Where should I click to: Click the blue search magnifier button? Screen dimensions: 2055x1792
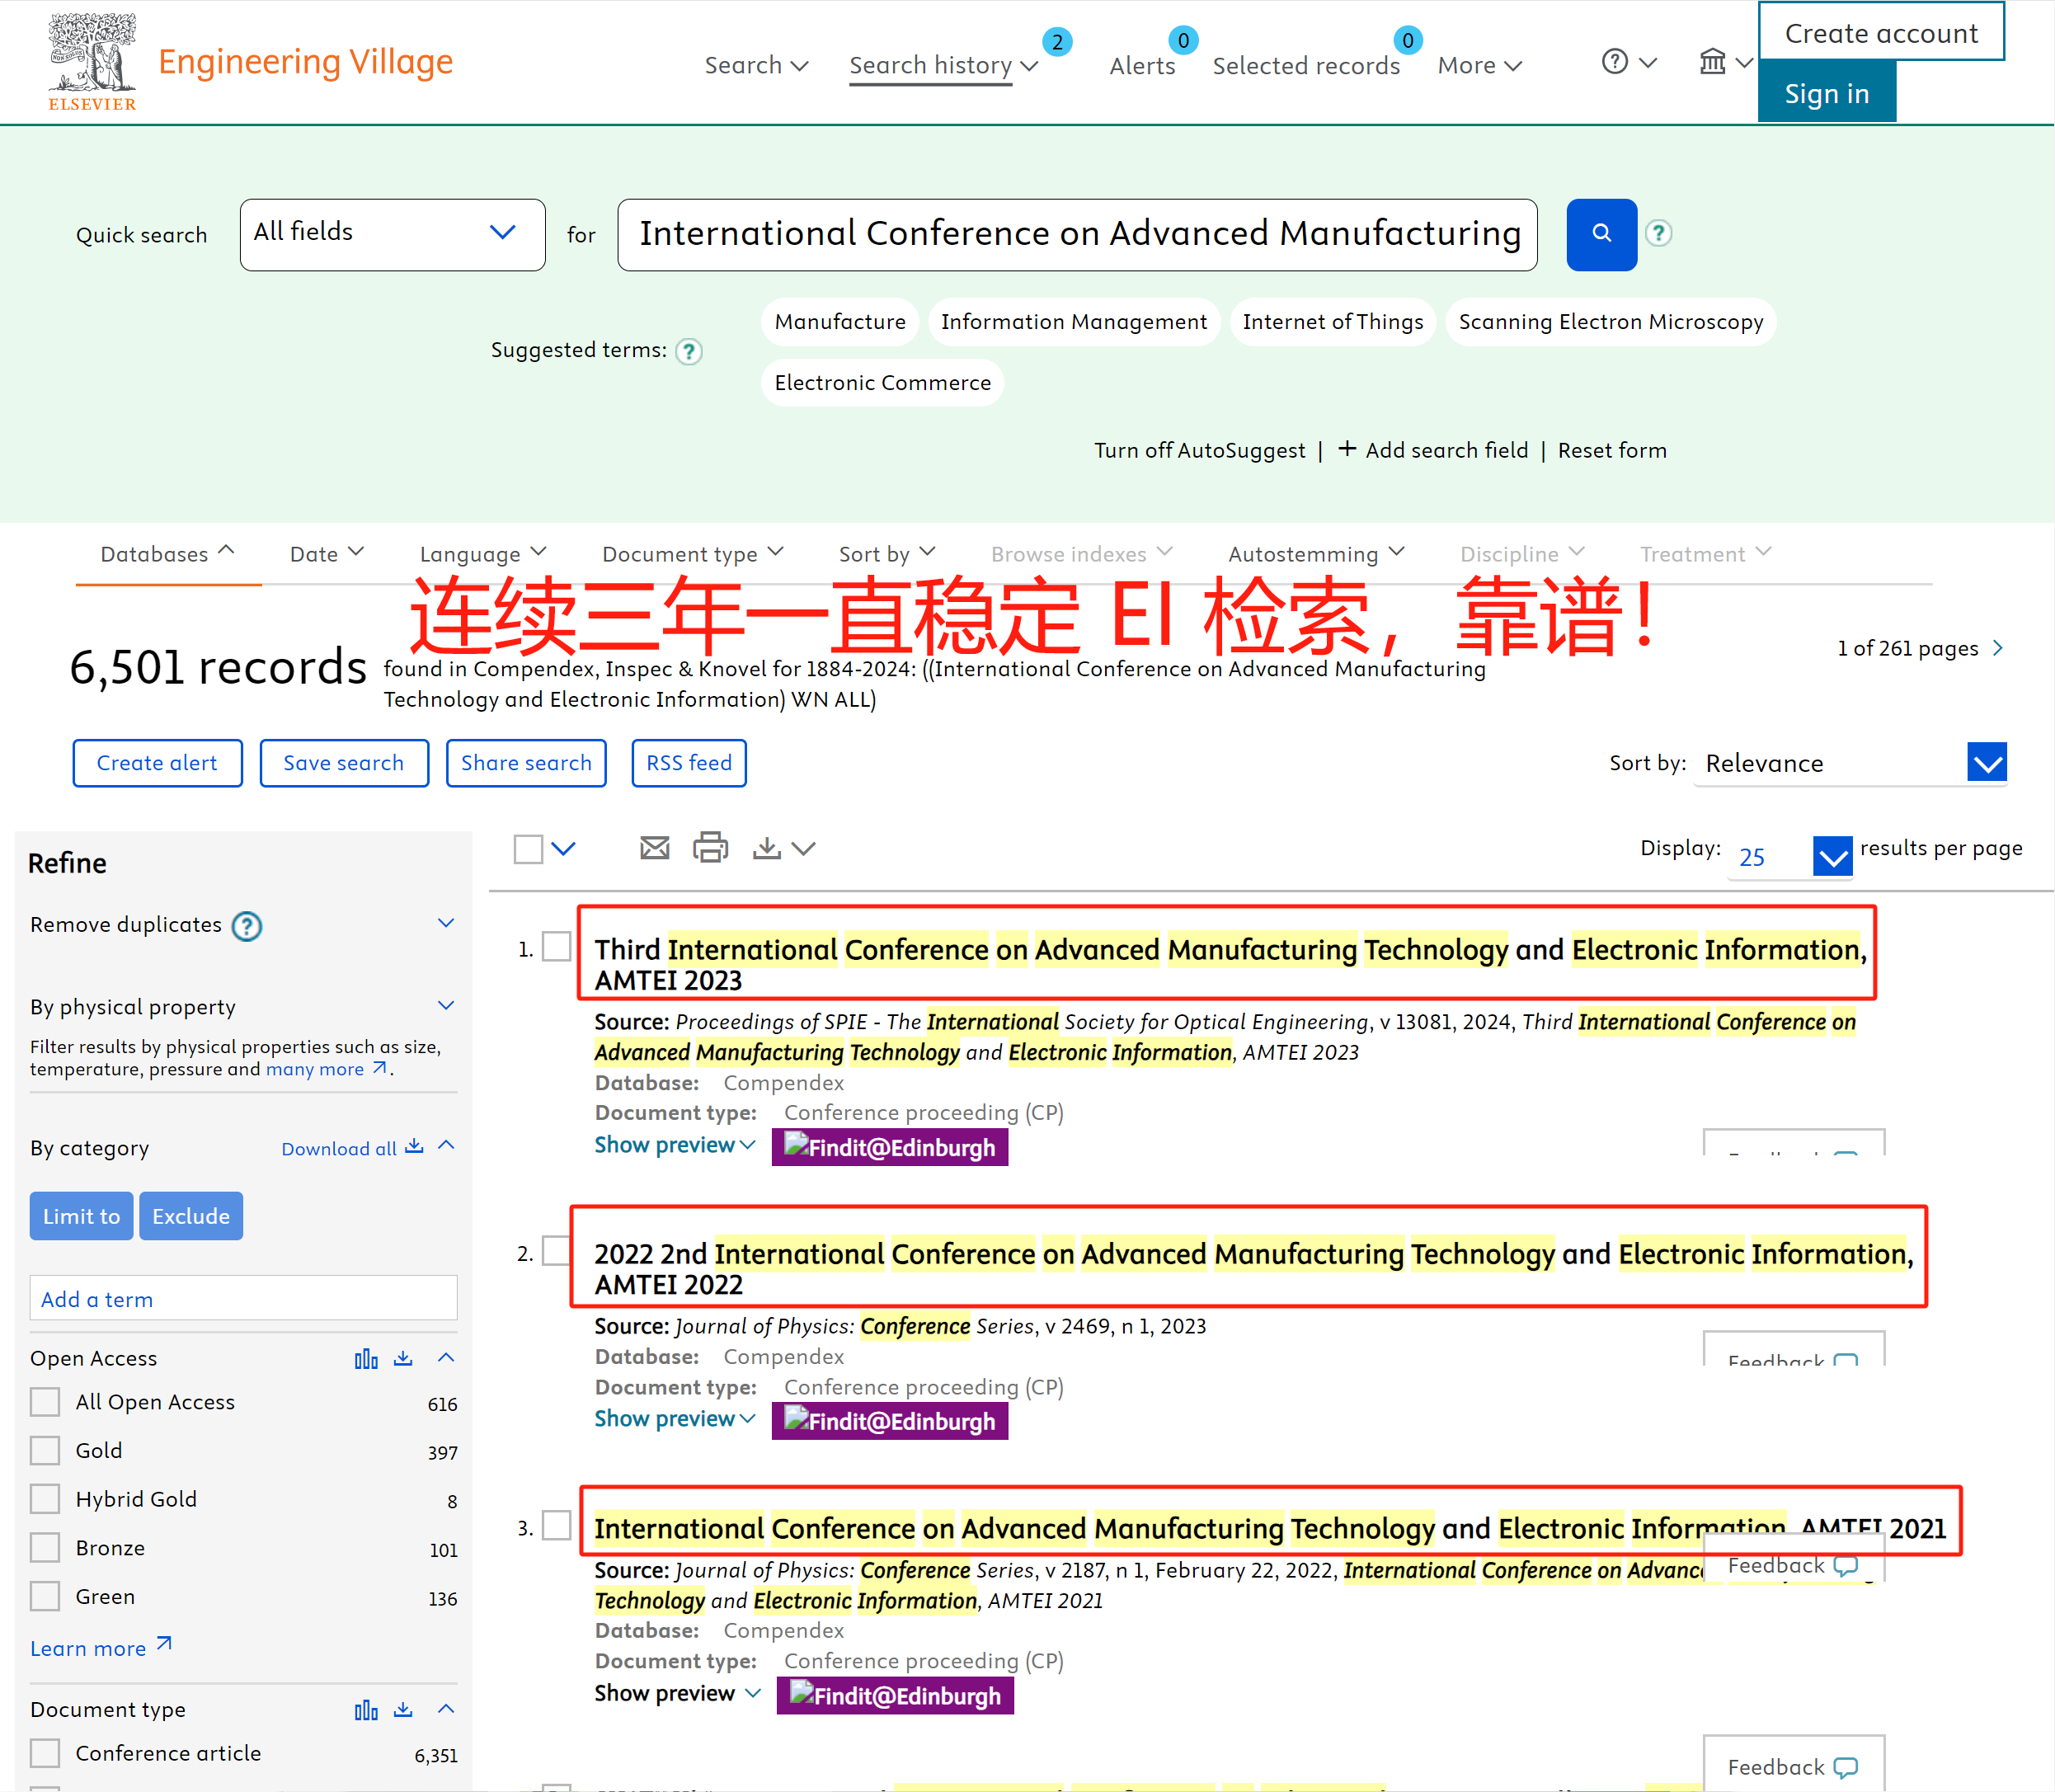(x=1601, y=234)
